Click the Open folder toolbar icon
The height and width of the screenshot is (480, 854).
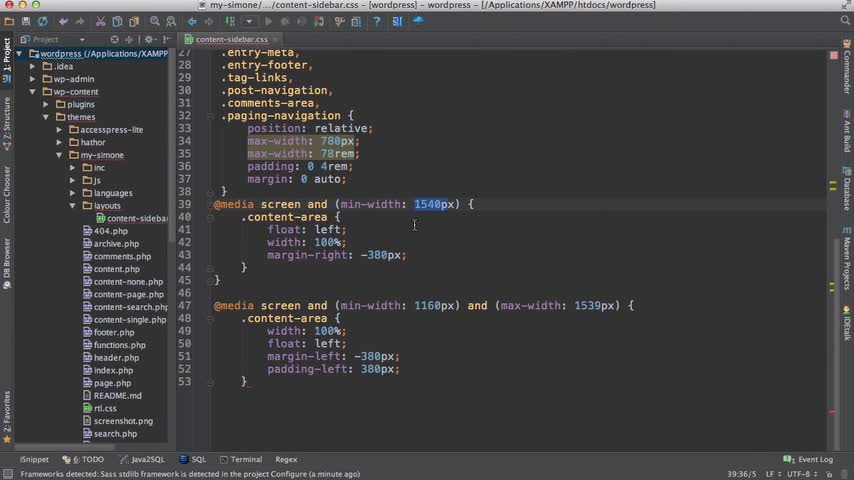point(9,21)
